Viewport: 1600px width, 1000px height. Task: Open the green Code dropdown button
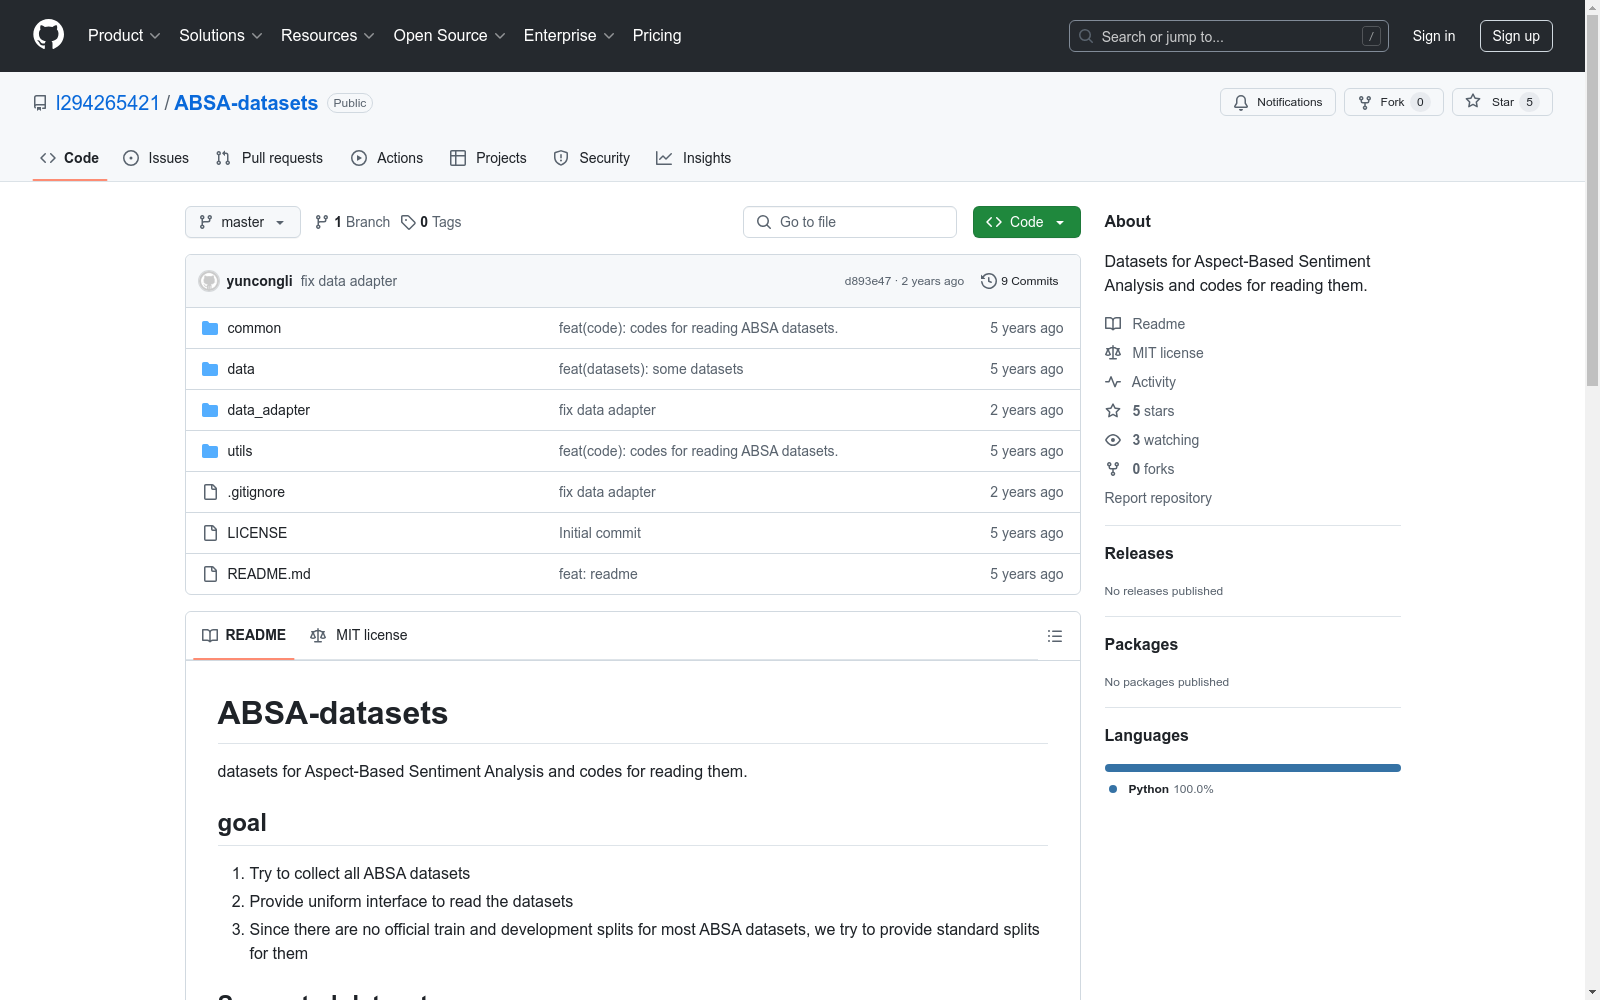click(x=1026, y=222)
